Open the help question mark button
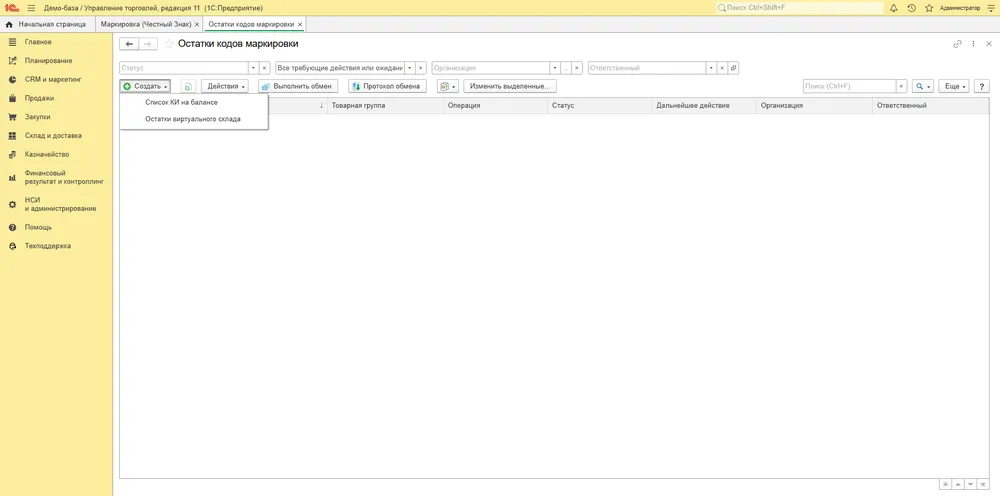The image size is (1000, 496). (x=982, y=86)
